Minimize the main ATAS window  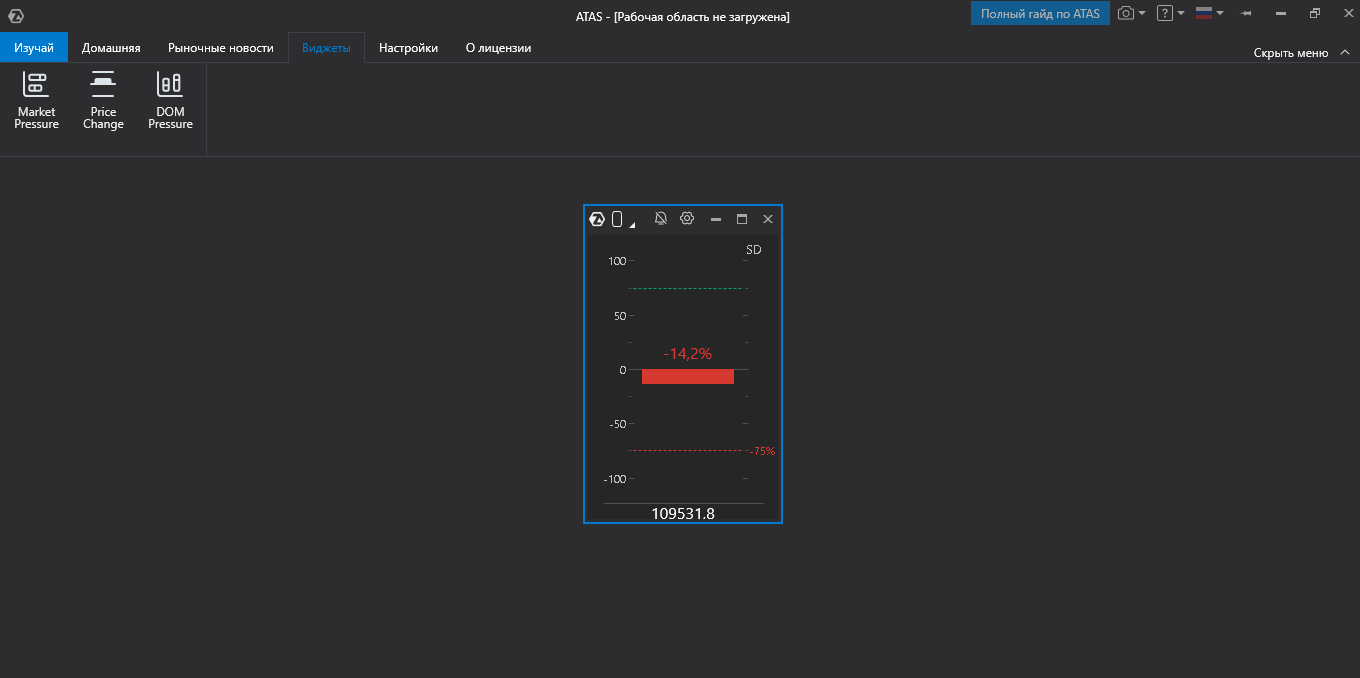1281,14
